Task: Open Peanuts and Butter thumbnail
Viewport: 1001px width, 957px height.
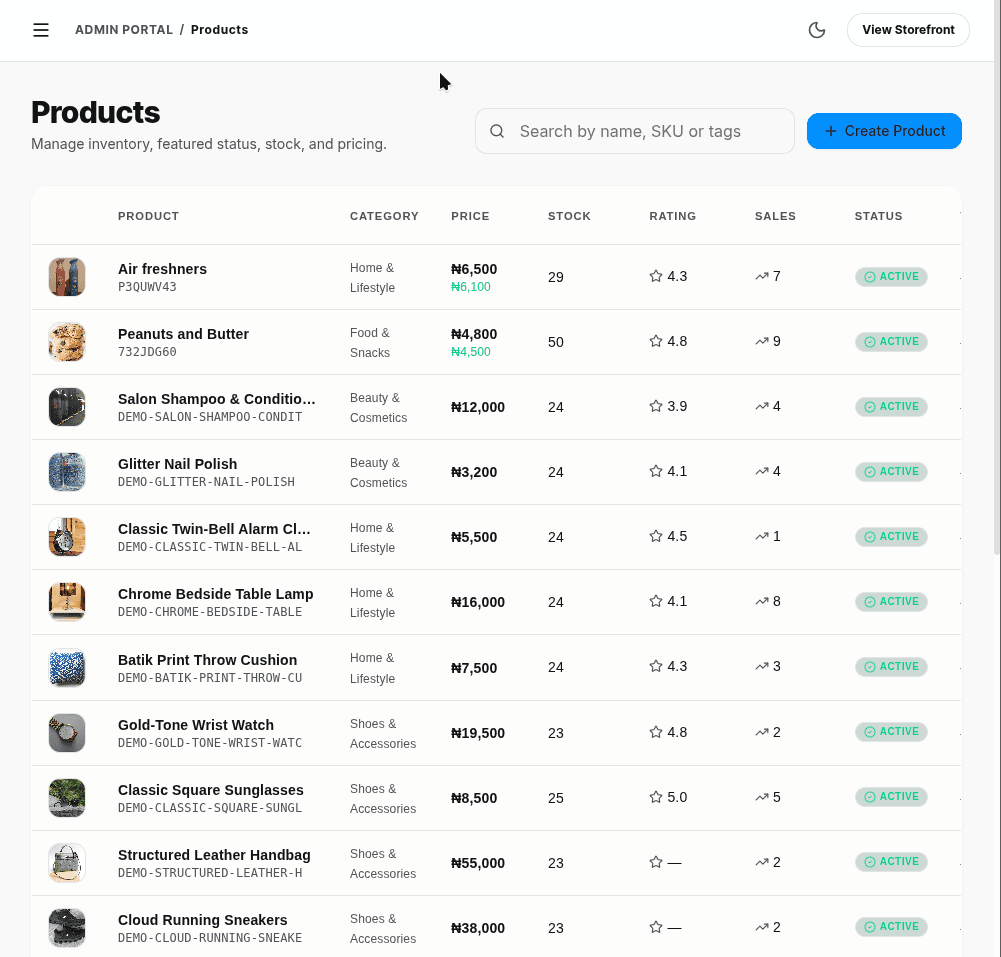Action: click(x=67, y=342)
